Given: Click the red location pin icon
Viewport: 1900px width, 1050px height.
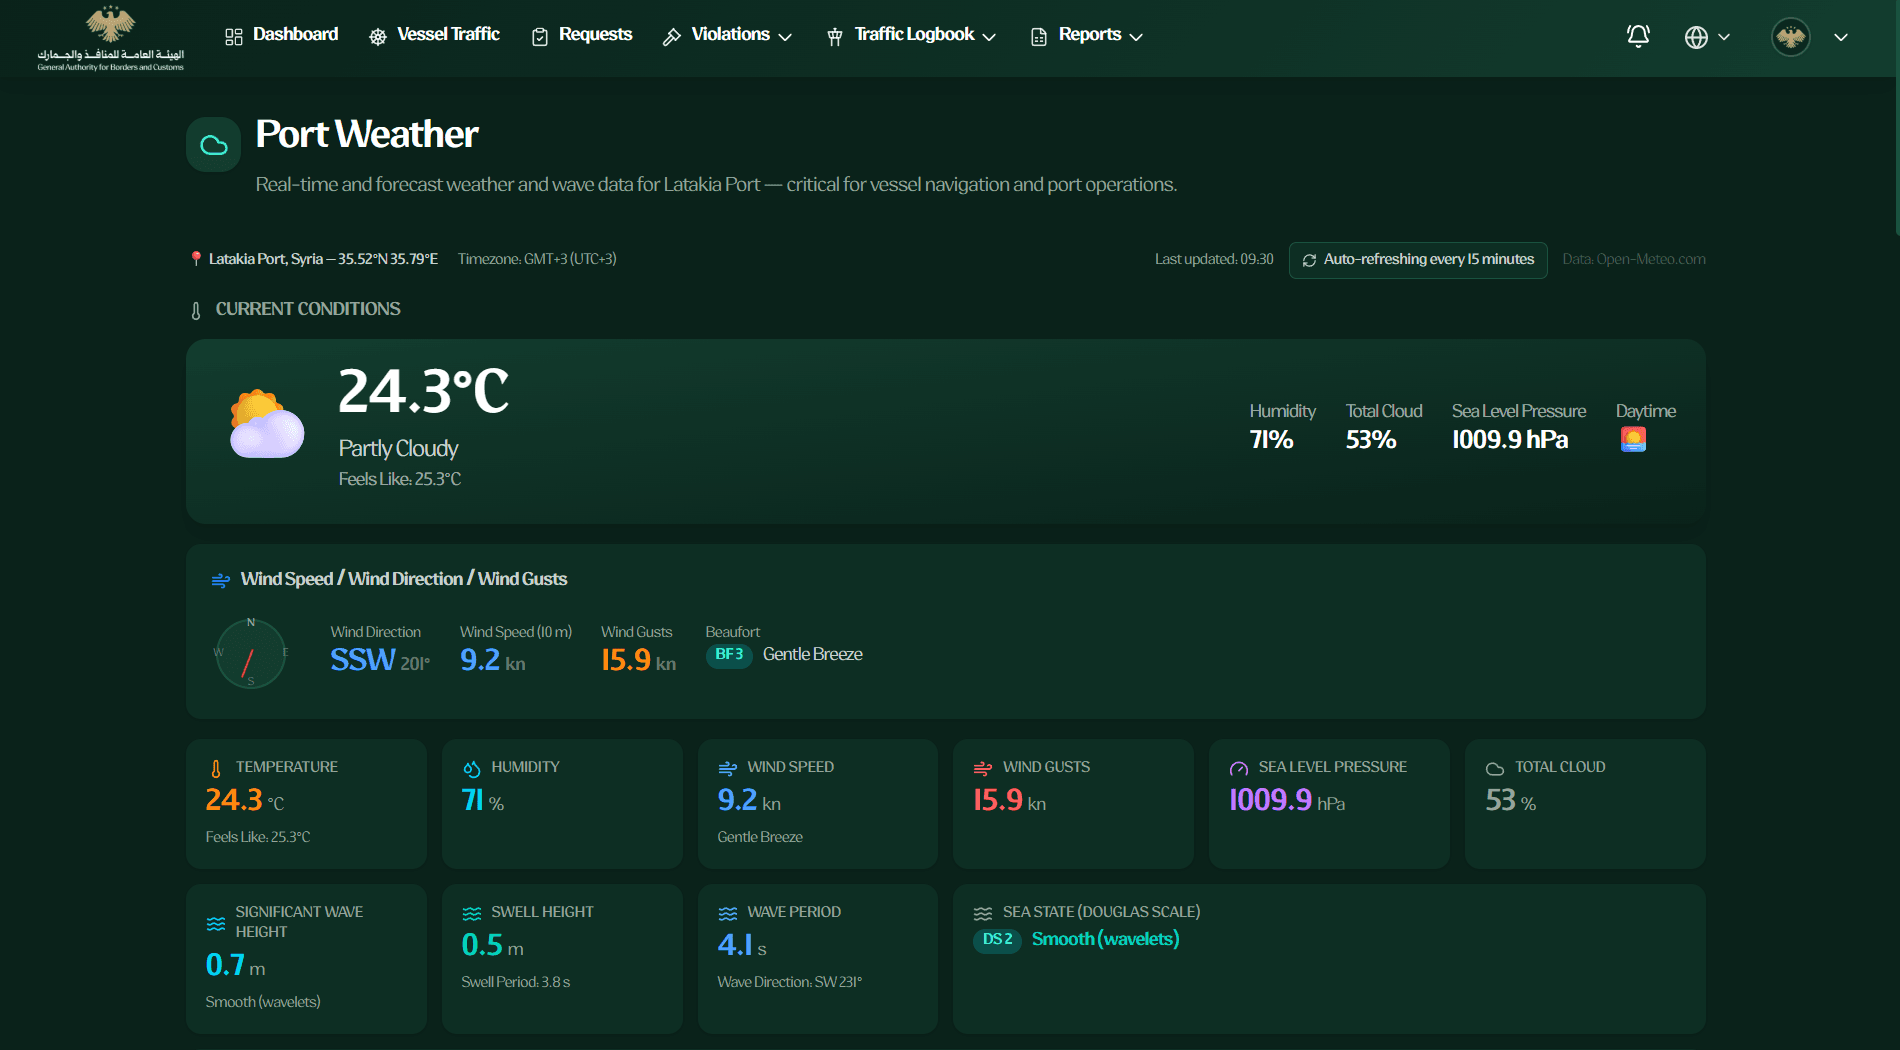Looking at the screenshot, I should (x=196, y=258).
